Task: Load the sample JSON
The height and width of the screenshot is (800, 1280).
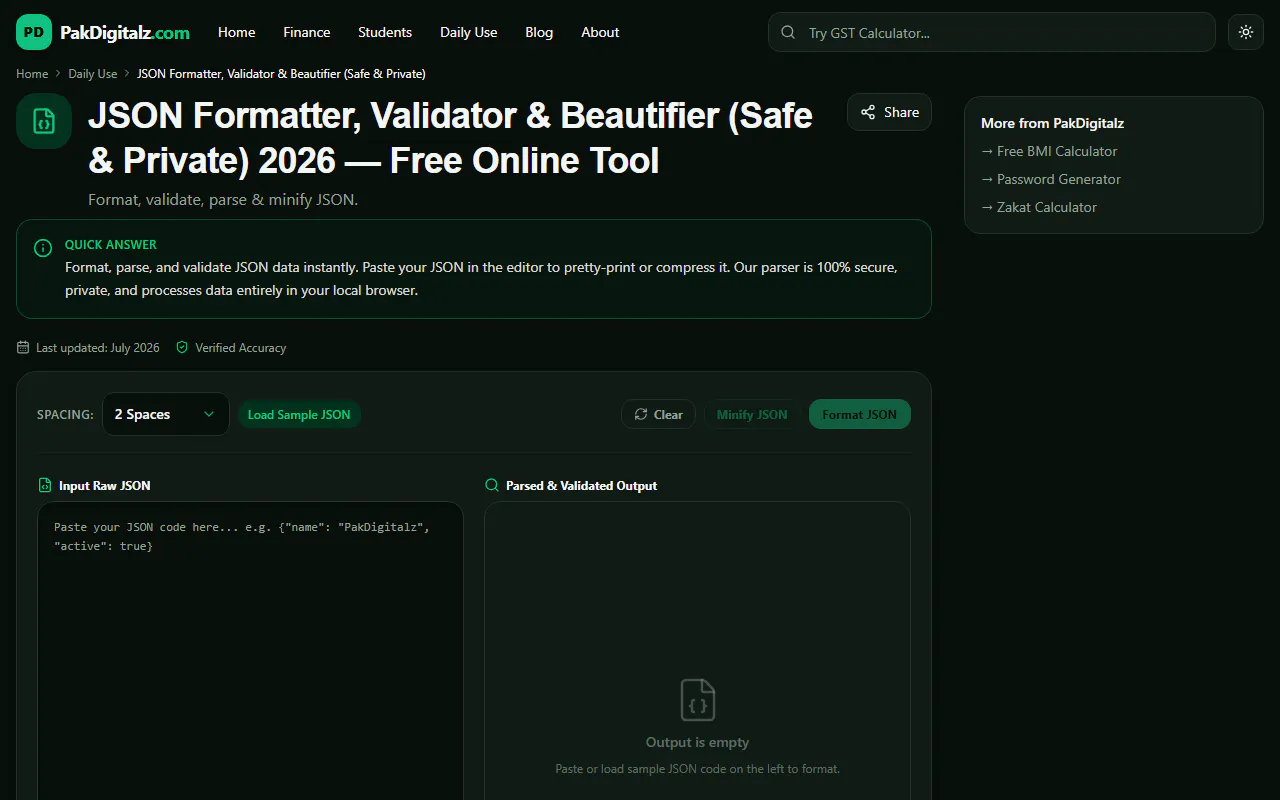Action: tap(299, 414)
